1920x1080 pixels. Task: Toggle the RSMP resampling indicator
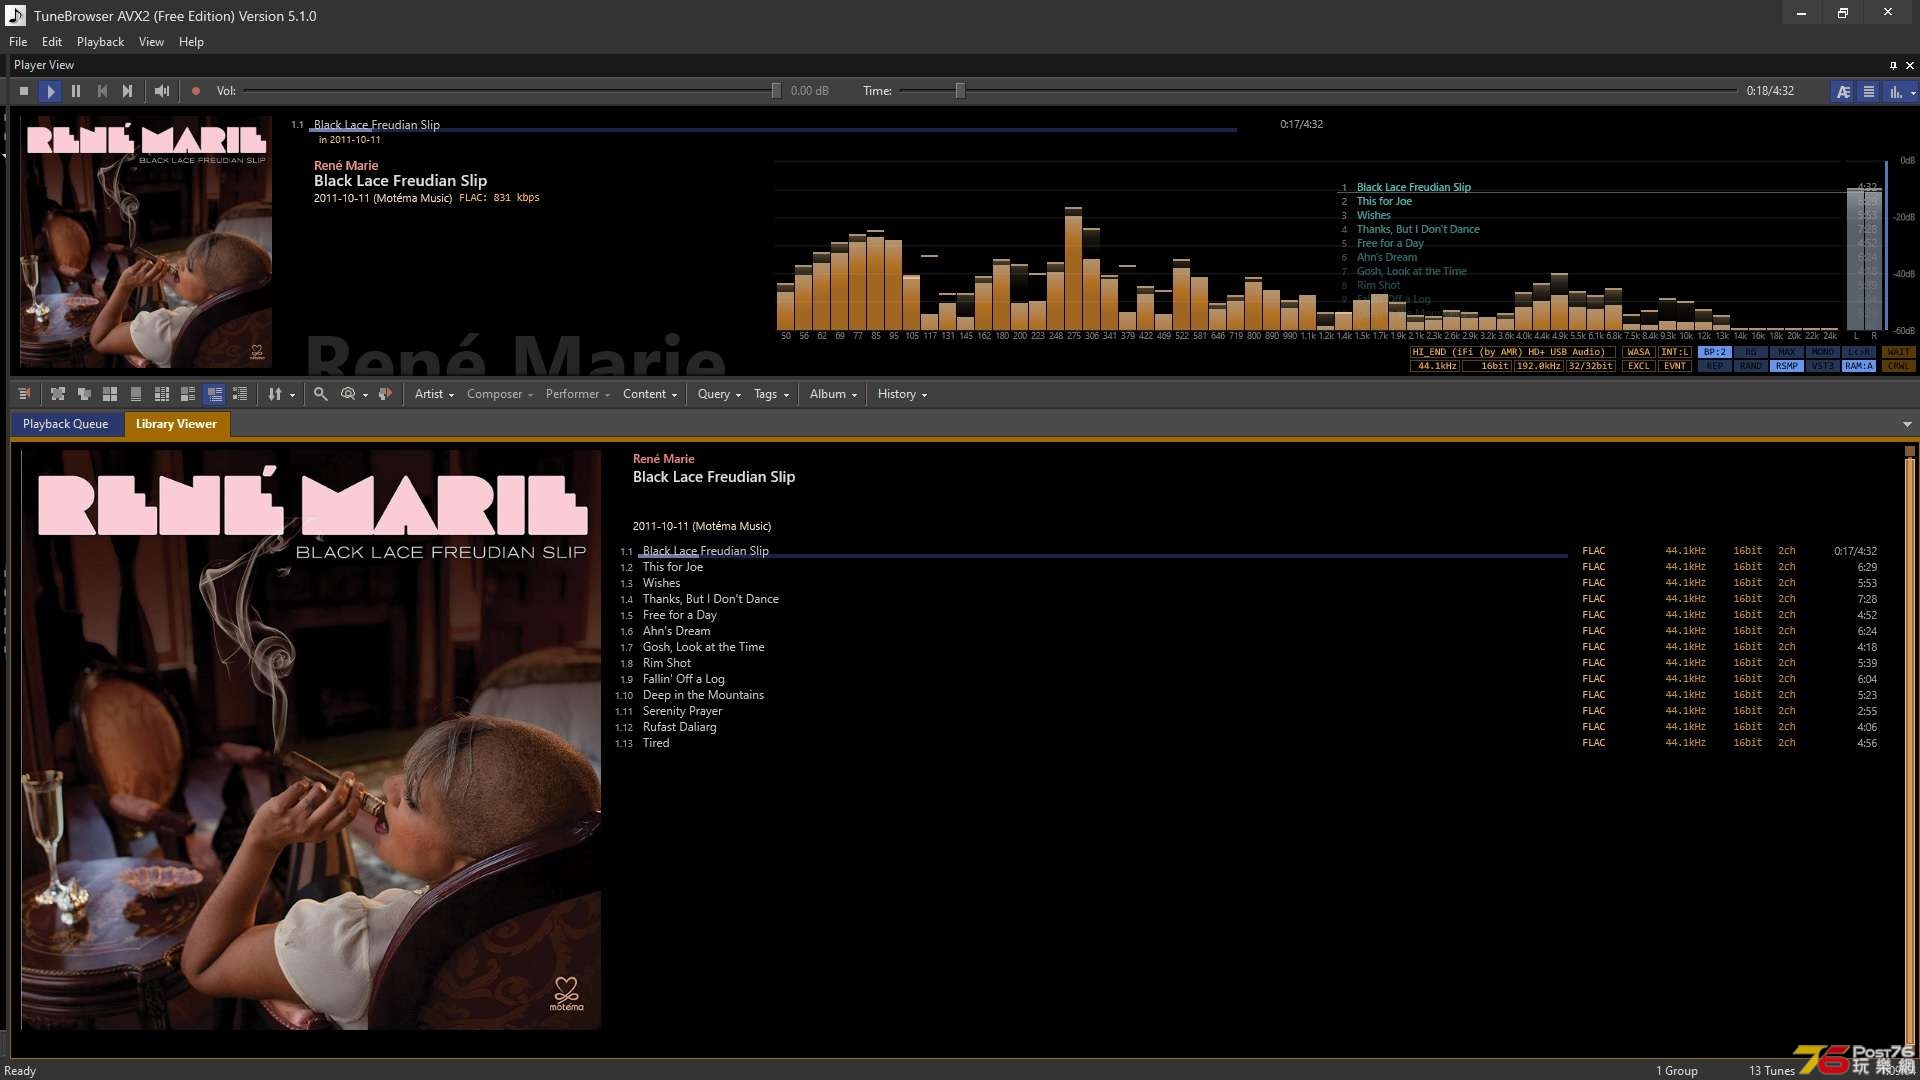tap(1787, 366)
